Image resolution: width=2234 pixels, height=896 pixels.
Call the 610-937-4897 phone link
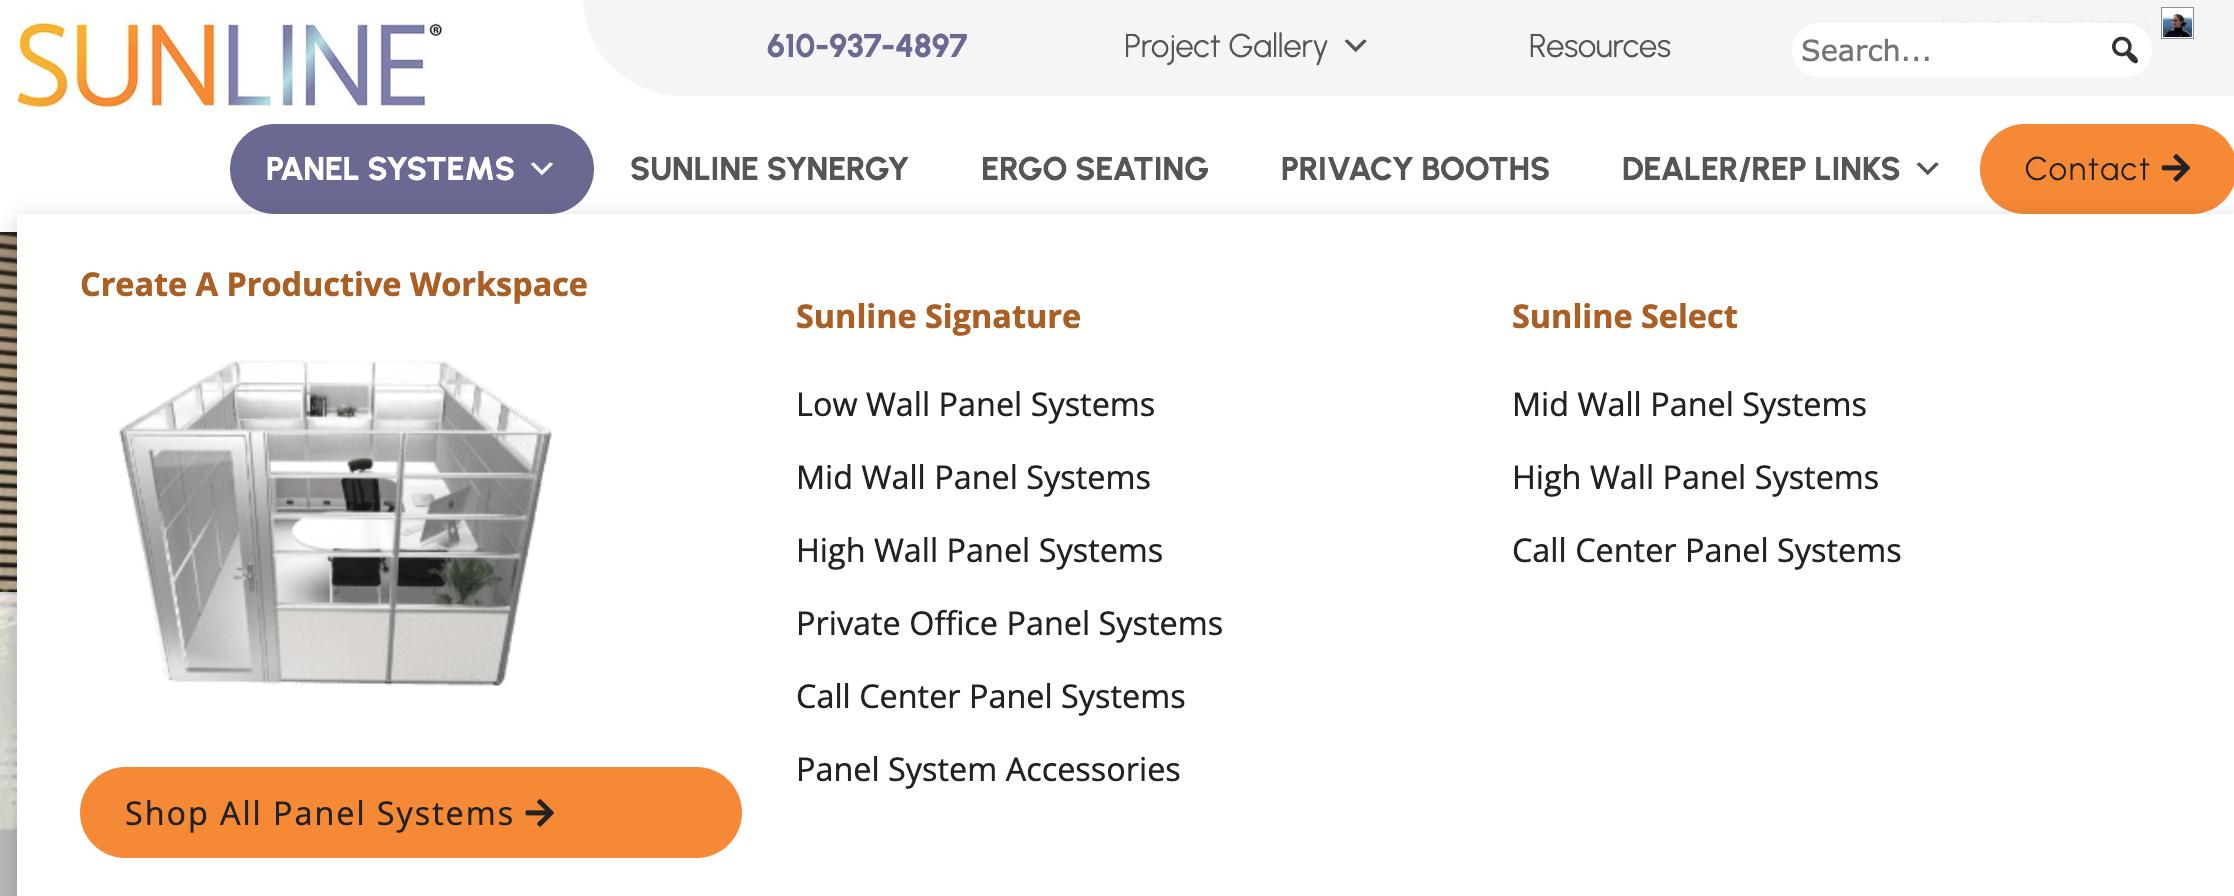tap(866, 46)
